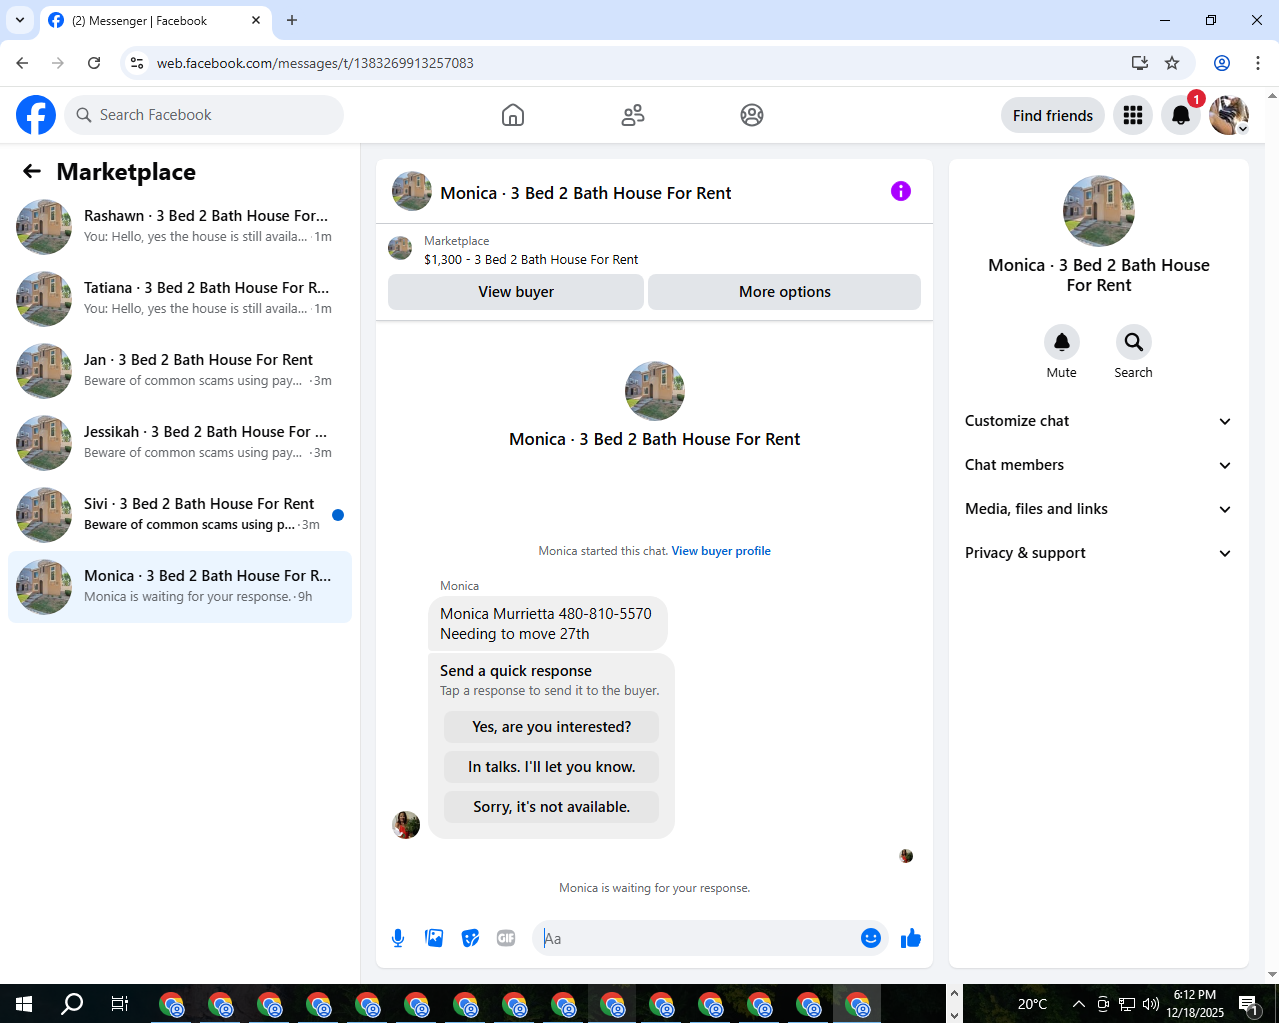Open account profile picture menu
Viewport: 1279px width, 1023px height.
1229,115
